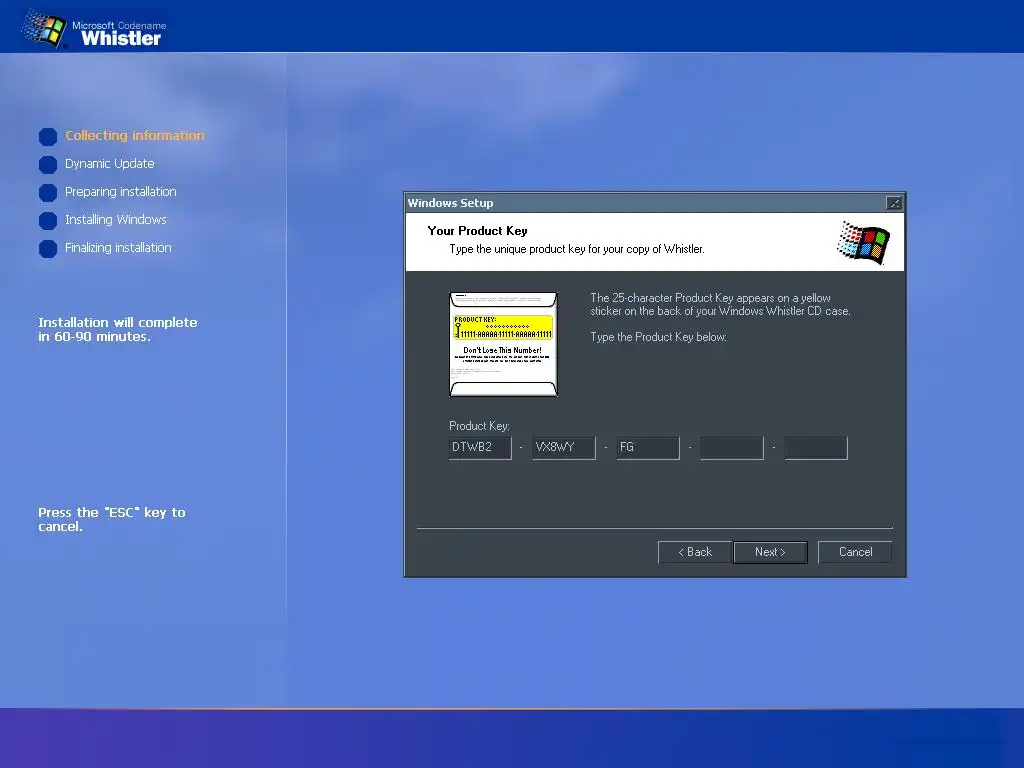Click the 'Product Key:' field label
This screenshot has height=768, width=1024.
tap(479, 426)
